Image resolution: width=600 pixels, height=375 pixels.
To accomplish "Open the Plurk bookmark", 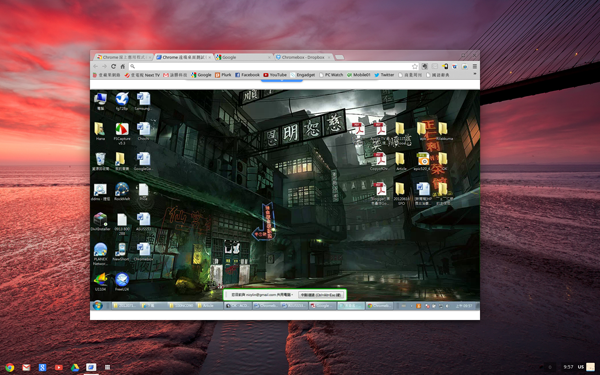I will coord(223,75).
